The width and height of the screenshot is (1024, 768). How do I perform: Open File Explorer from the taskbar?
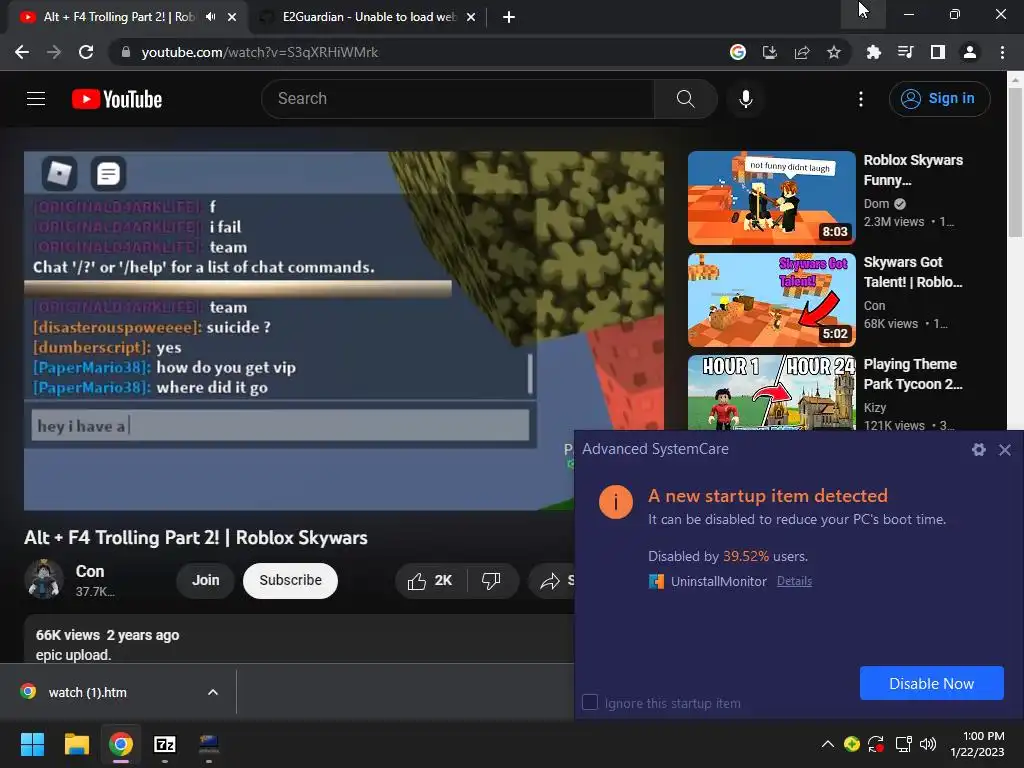[76, 744]
